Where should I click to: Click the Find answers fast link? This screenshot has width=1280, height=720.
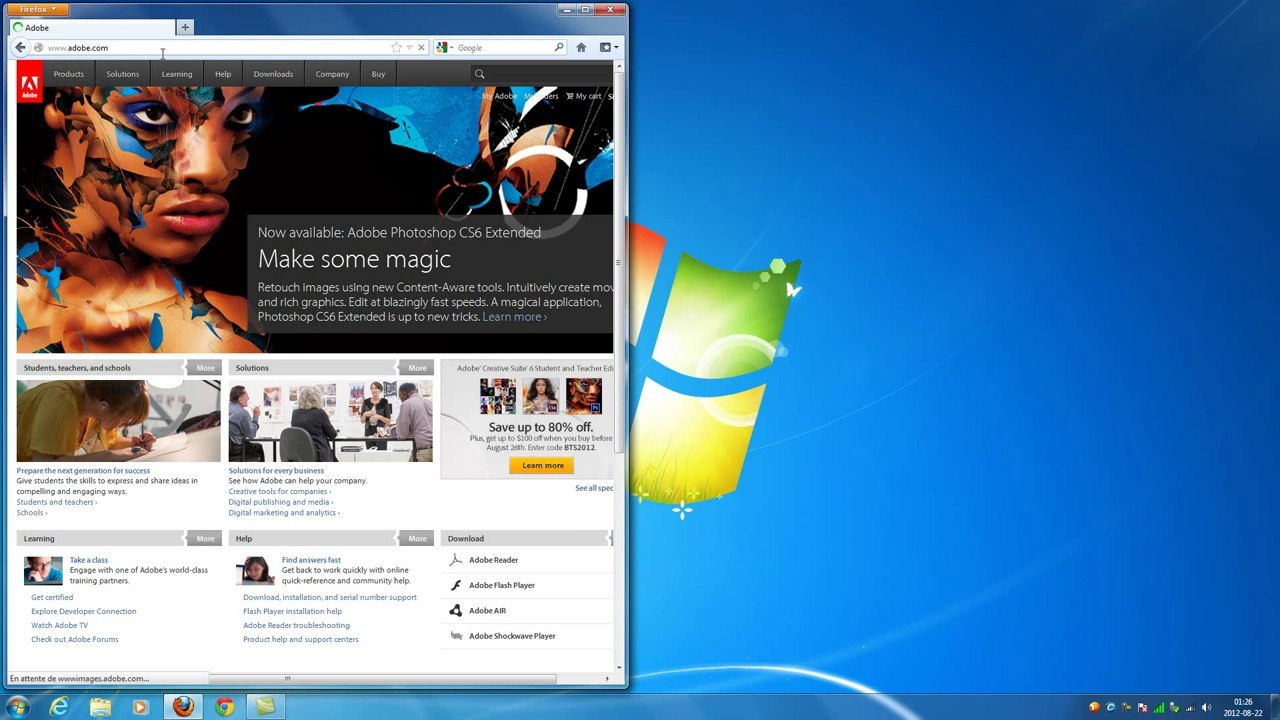point(311,560)
